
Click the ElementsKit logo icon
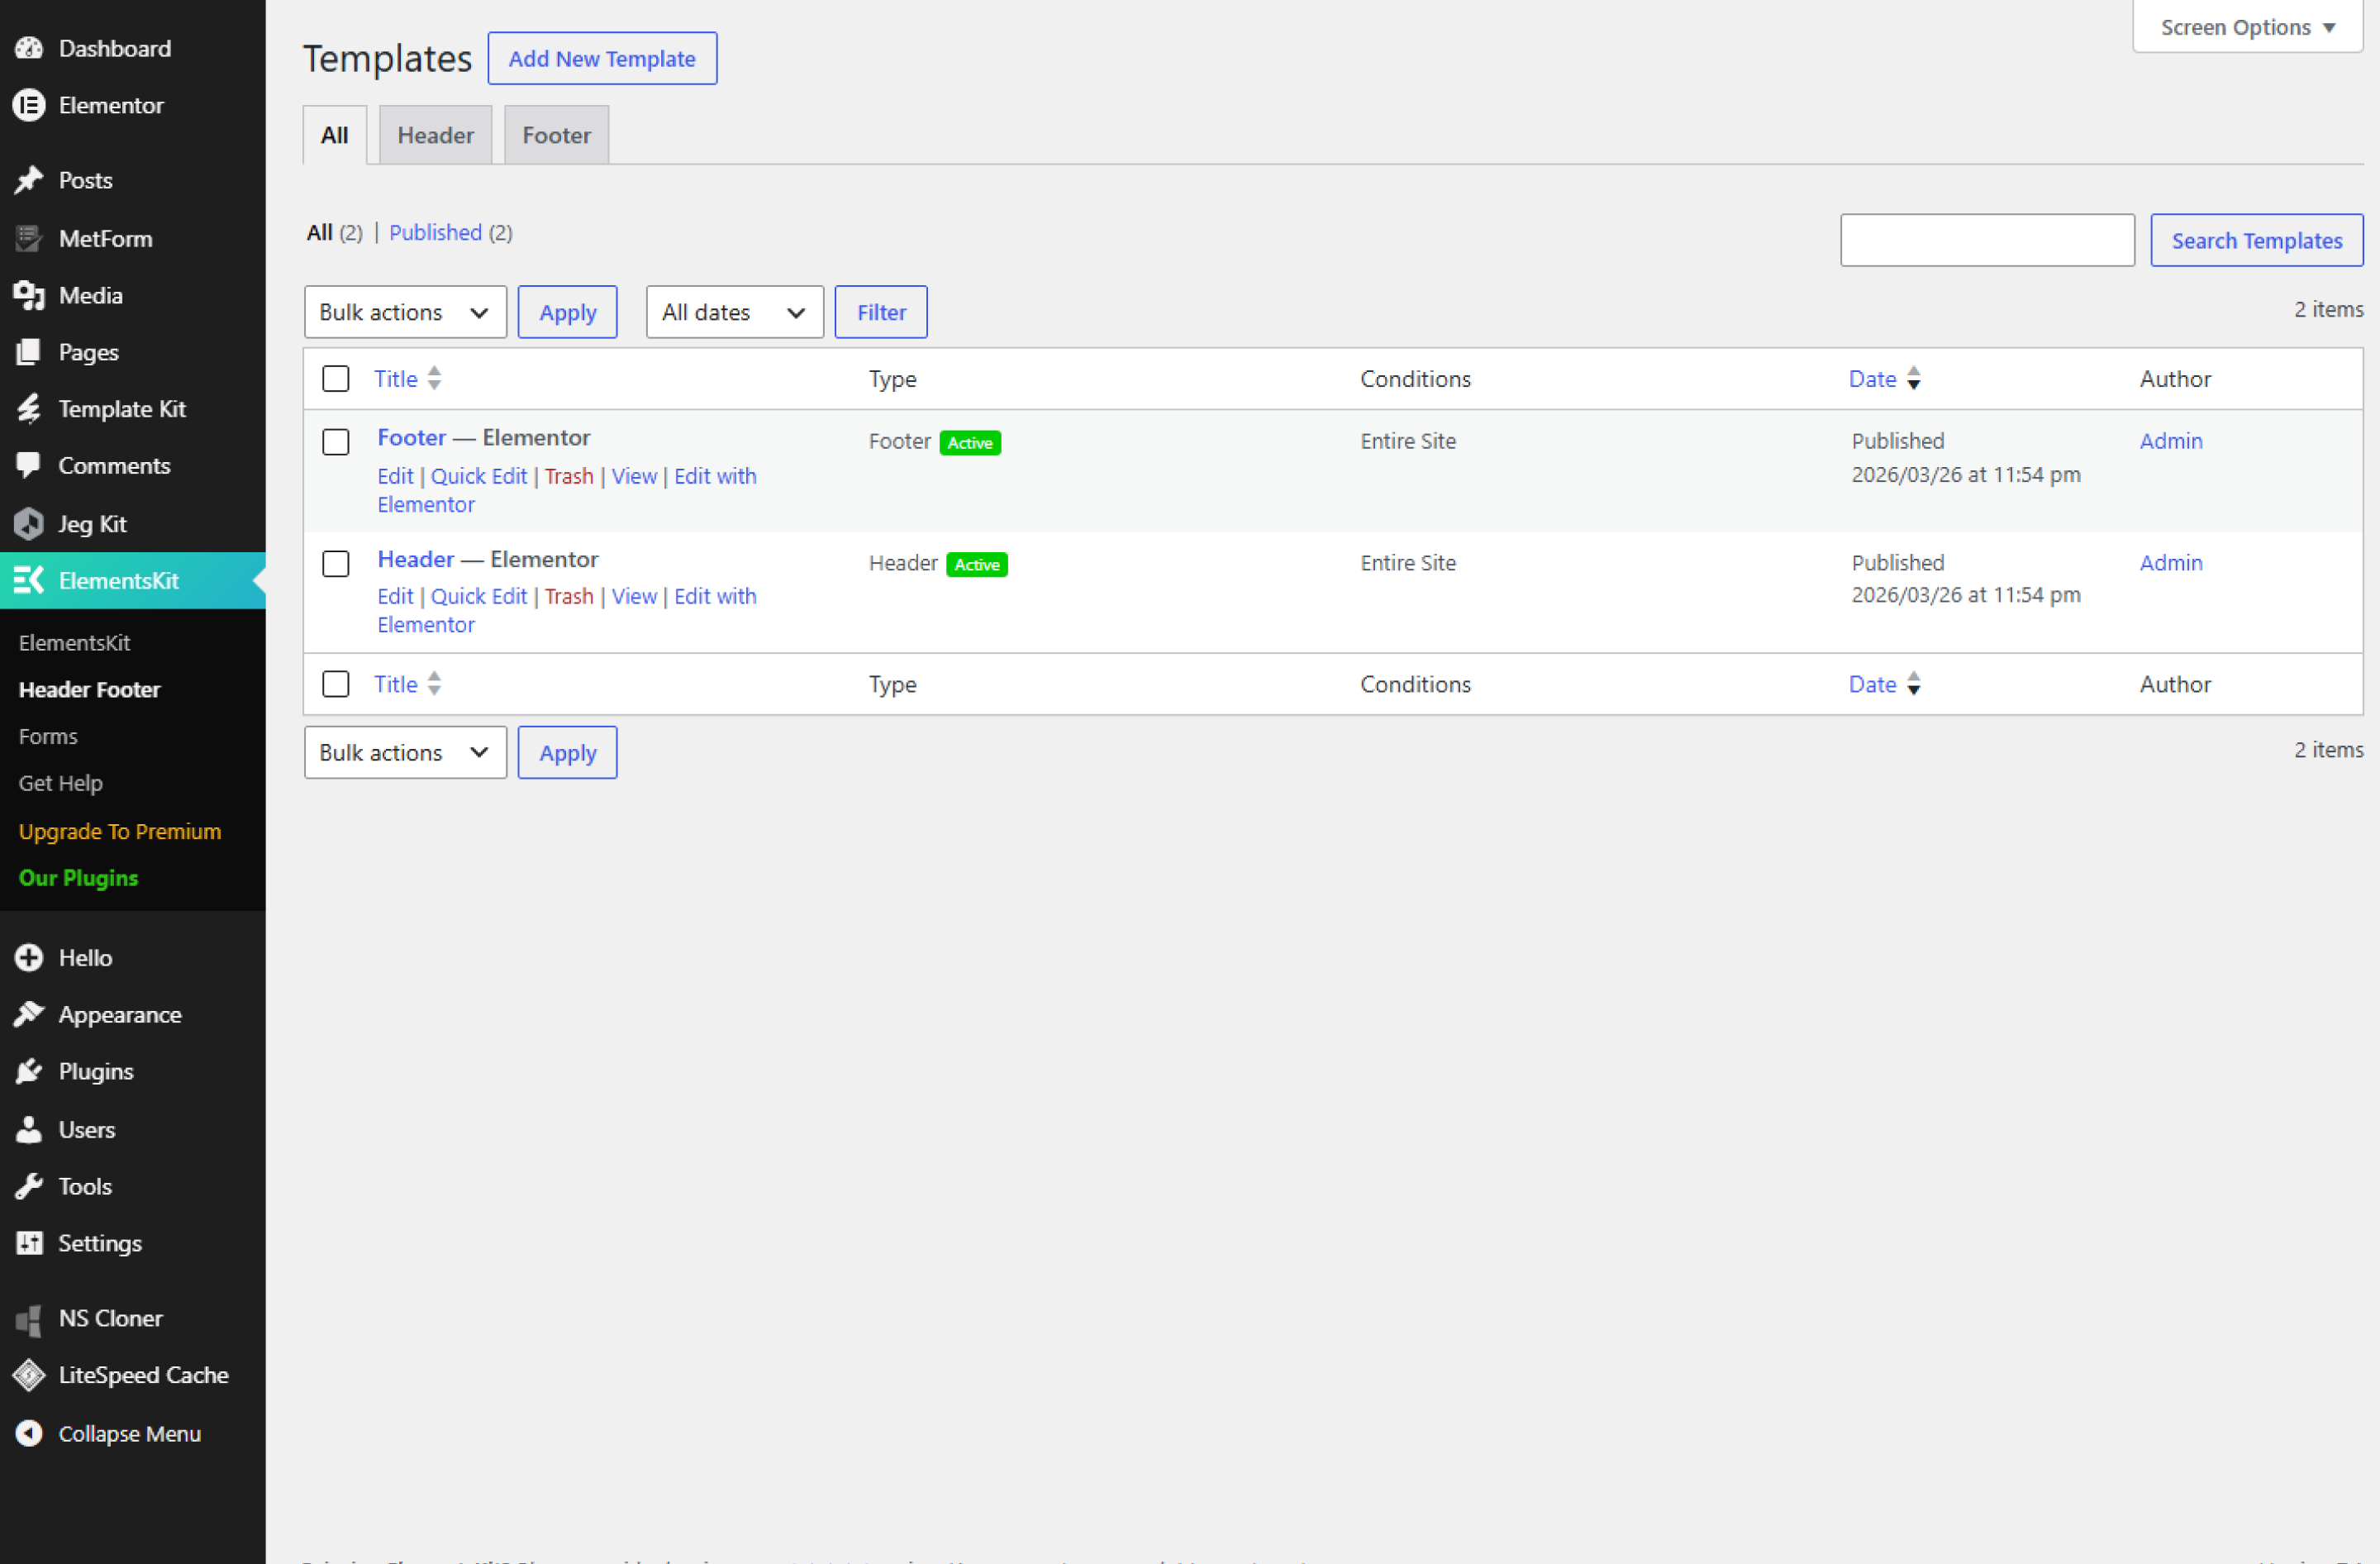point(29,580)
